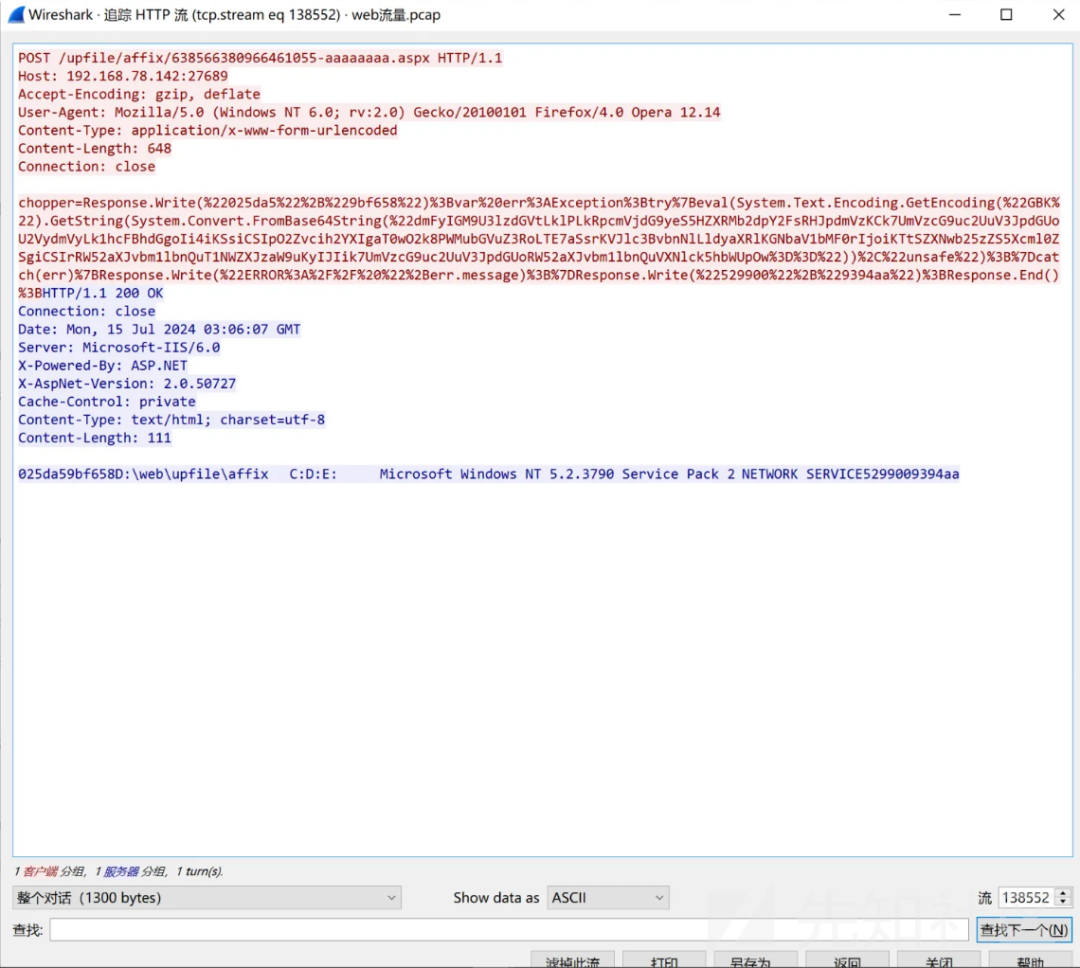This screenshot has height=968, width=1080.
Task: Click the 打印 print button
Action: tap(664, 960)
